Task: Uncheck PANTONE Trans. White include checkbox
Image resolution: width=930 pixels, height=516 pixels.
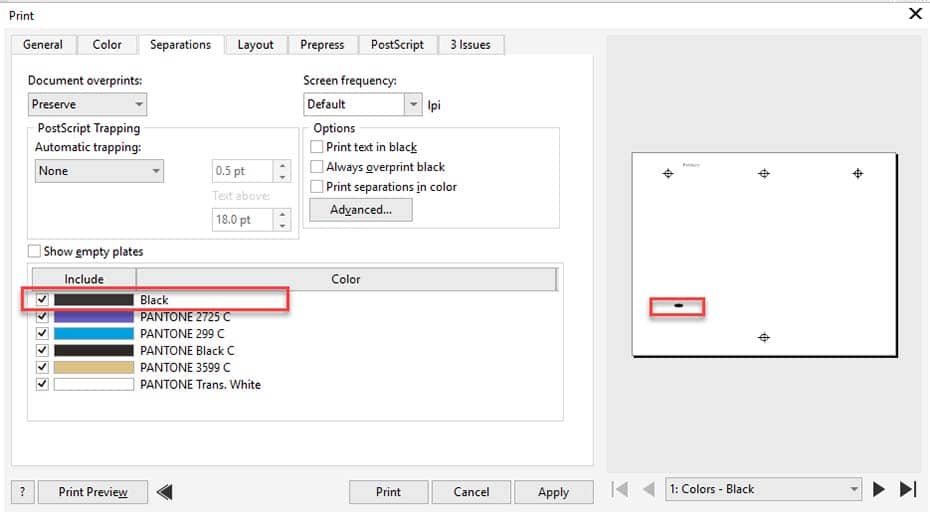Action: click(x=42, y=384)
